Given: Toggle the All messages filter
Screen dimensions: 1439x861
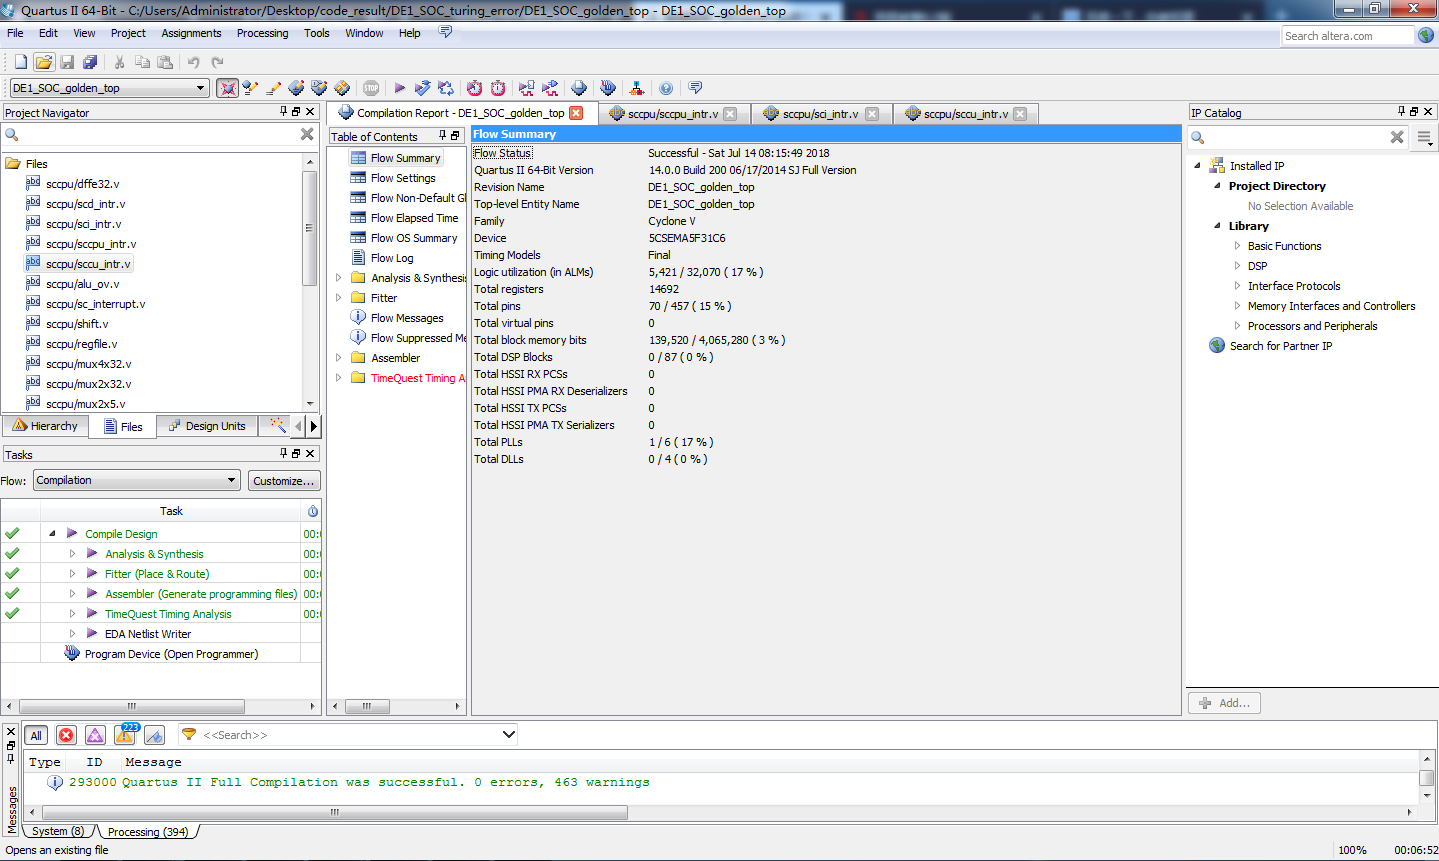Looking at the screenshot, I should [36, 735].
